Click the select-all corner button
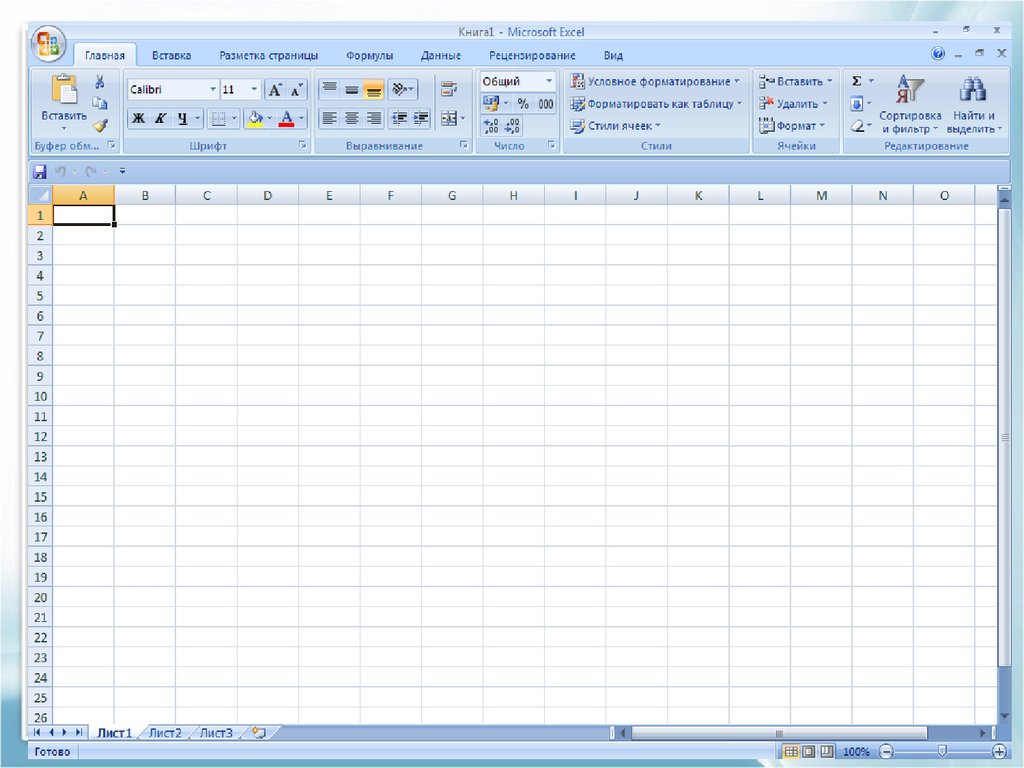This screenshot has height=768, width=1024. (40, 195)
